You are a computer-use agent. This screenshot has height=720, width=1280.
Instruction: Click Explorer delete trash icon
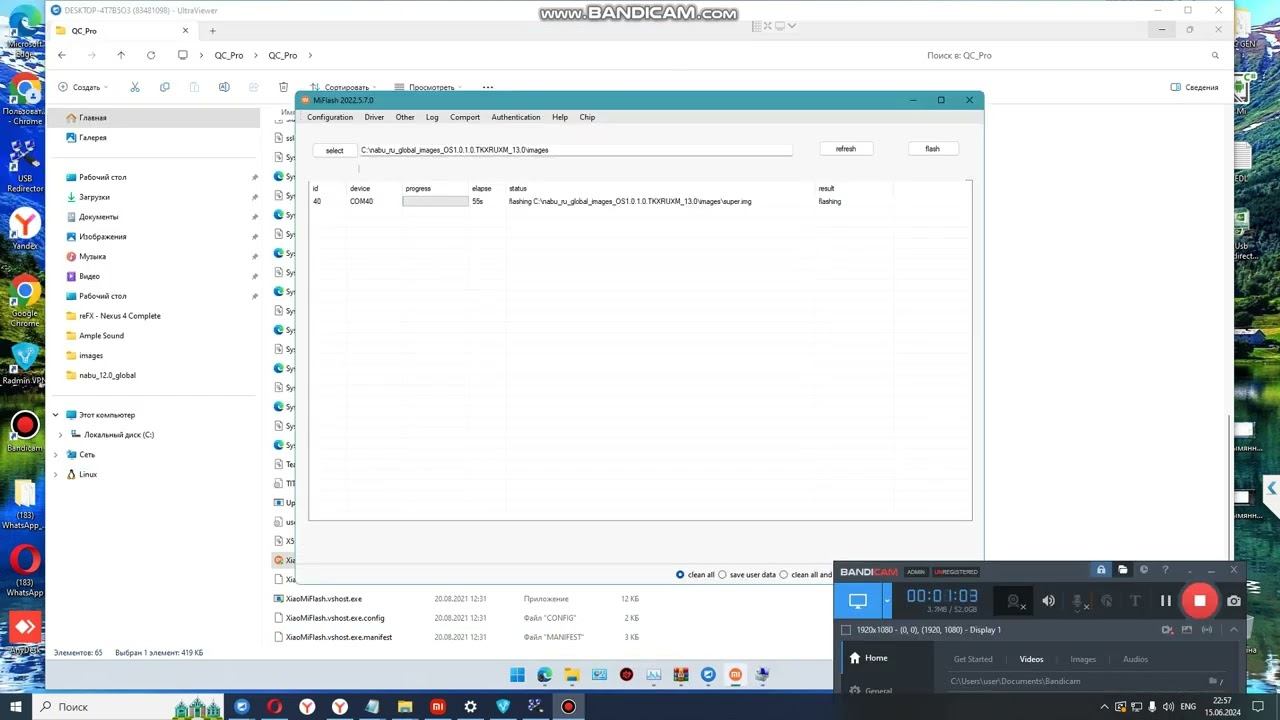click(284, 87)
